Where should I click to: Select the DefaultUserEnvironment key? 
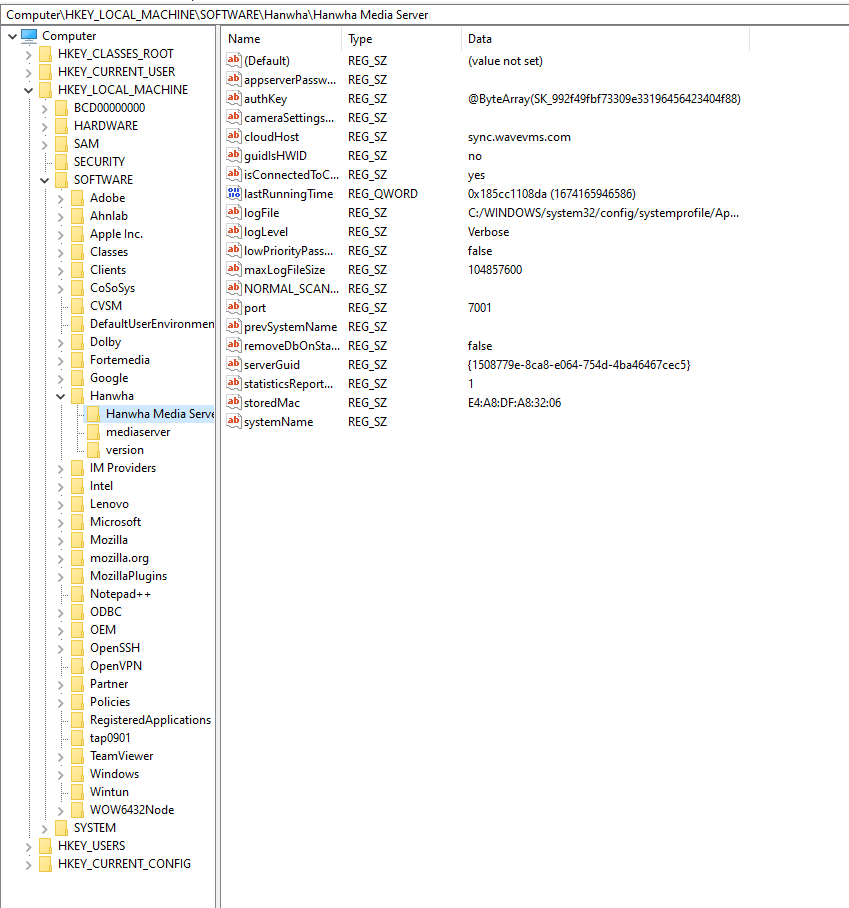click(152, 324)
